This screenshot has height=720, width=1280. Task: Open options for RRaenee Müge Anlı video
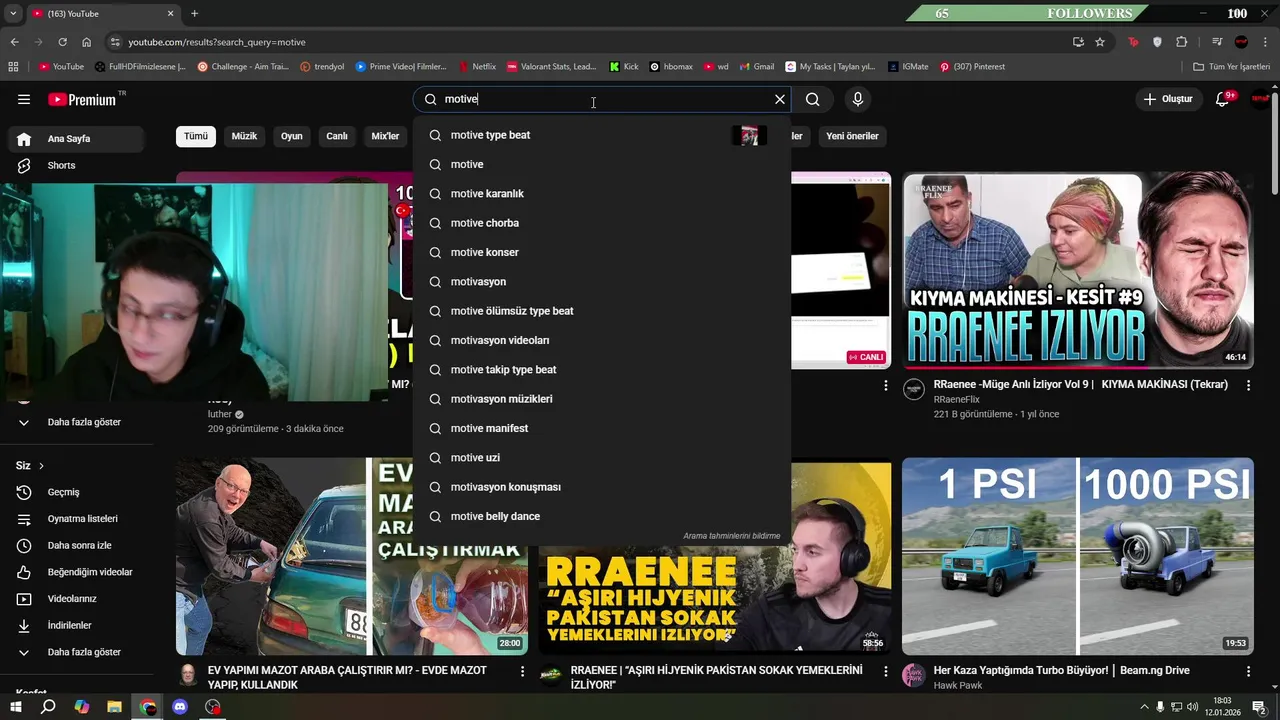click(1248, 385)
